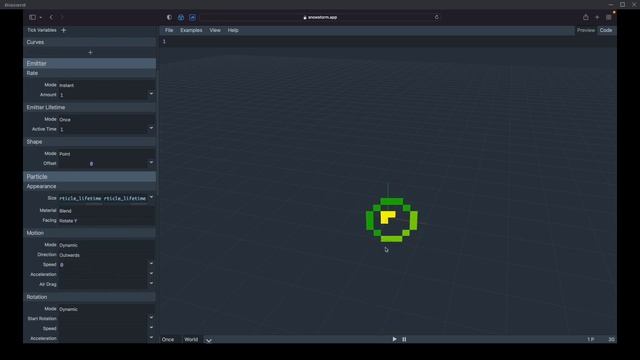Viewport: 640px width, 360px height.
Task: Switch to the Code tab
Action: (x=606, y=30)
